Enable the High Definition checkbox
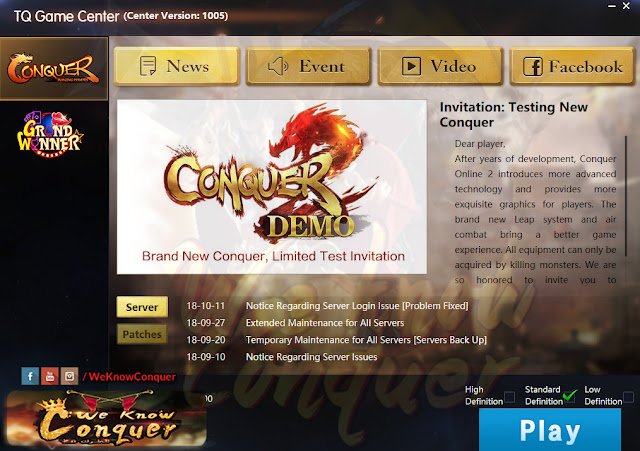The width and height of the screenshot is (640, 451). [x=509, y=396]
